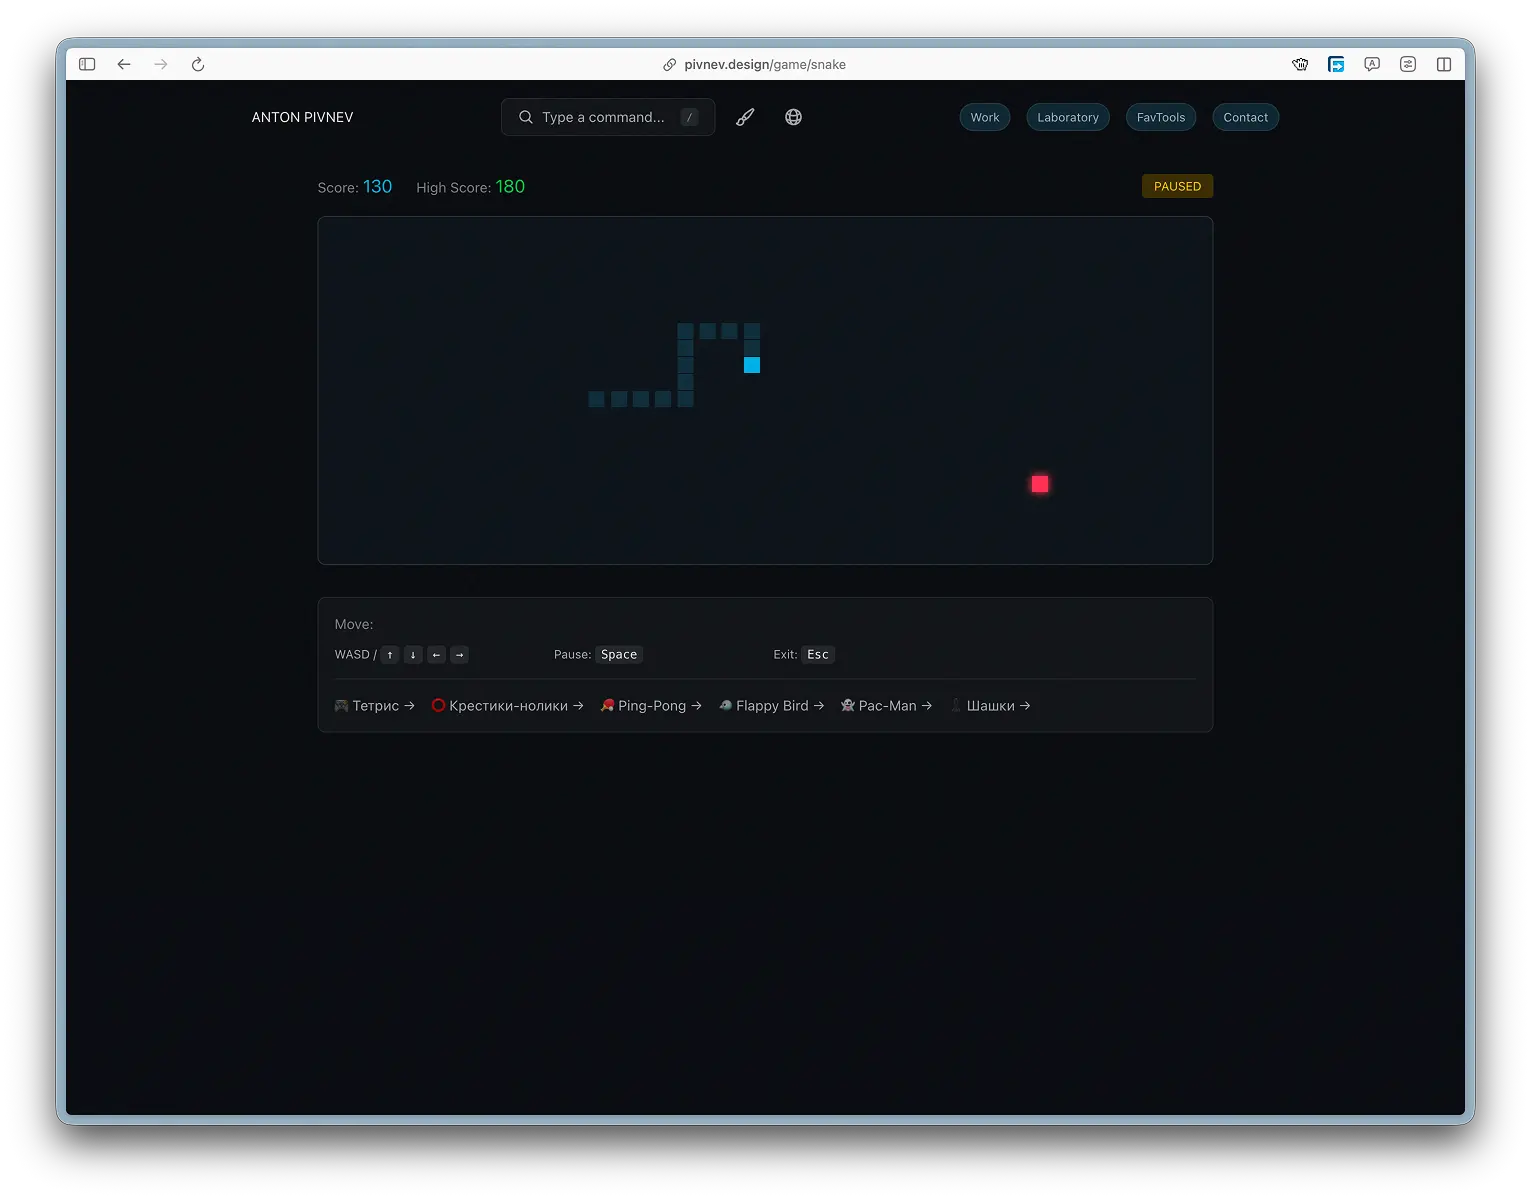The image size is (1531, 1199).
Task: Go back using the back arrow
Action: (124, 64)
